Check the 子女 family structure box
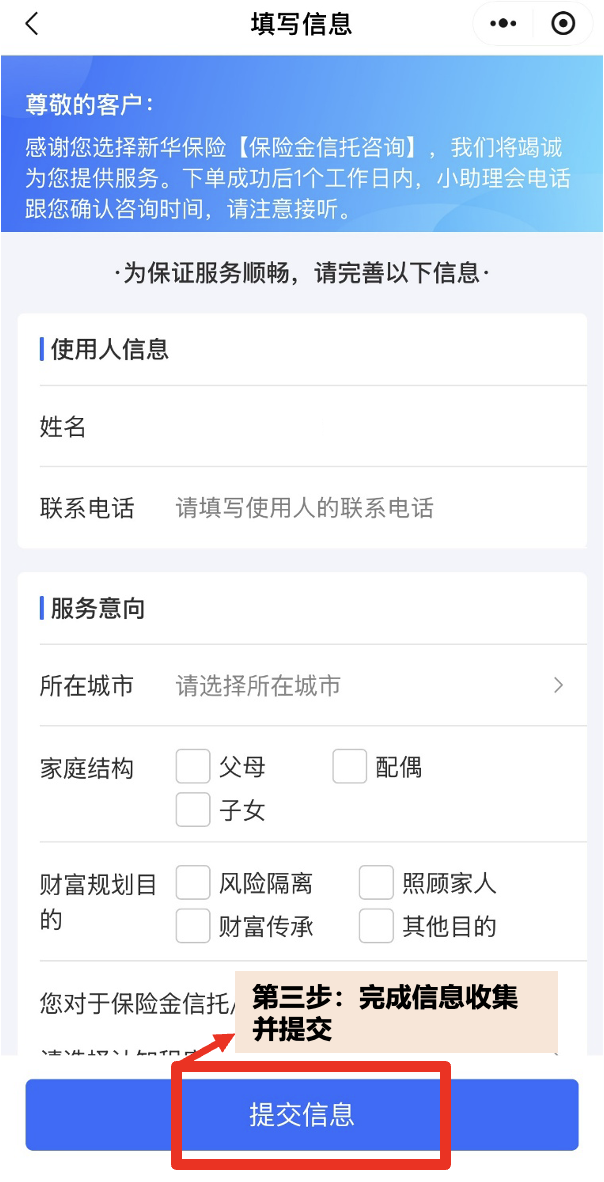 pos(193,810)
